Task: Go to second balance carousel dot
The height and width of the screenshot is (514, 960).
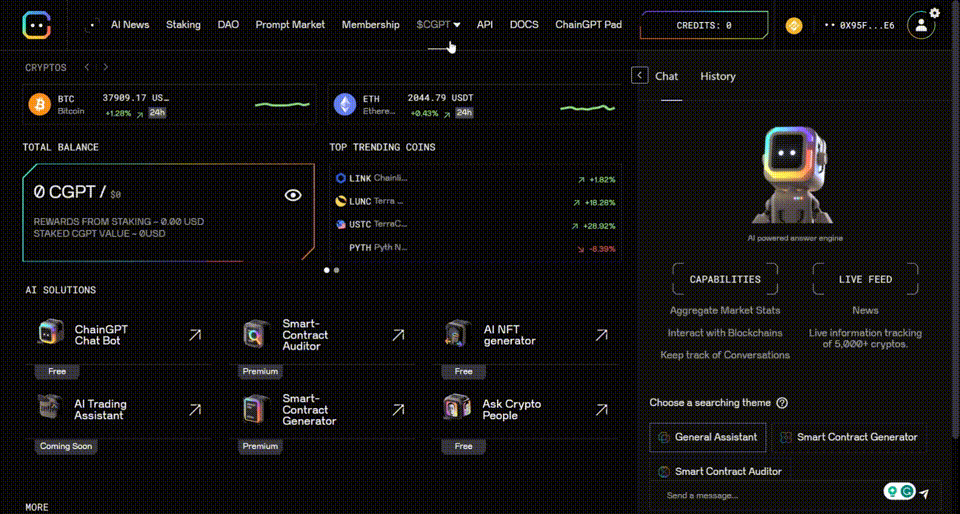Action: point(336,270)
